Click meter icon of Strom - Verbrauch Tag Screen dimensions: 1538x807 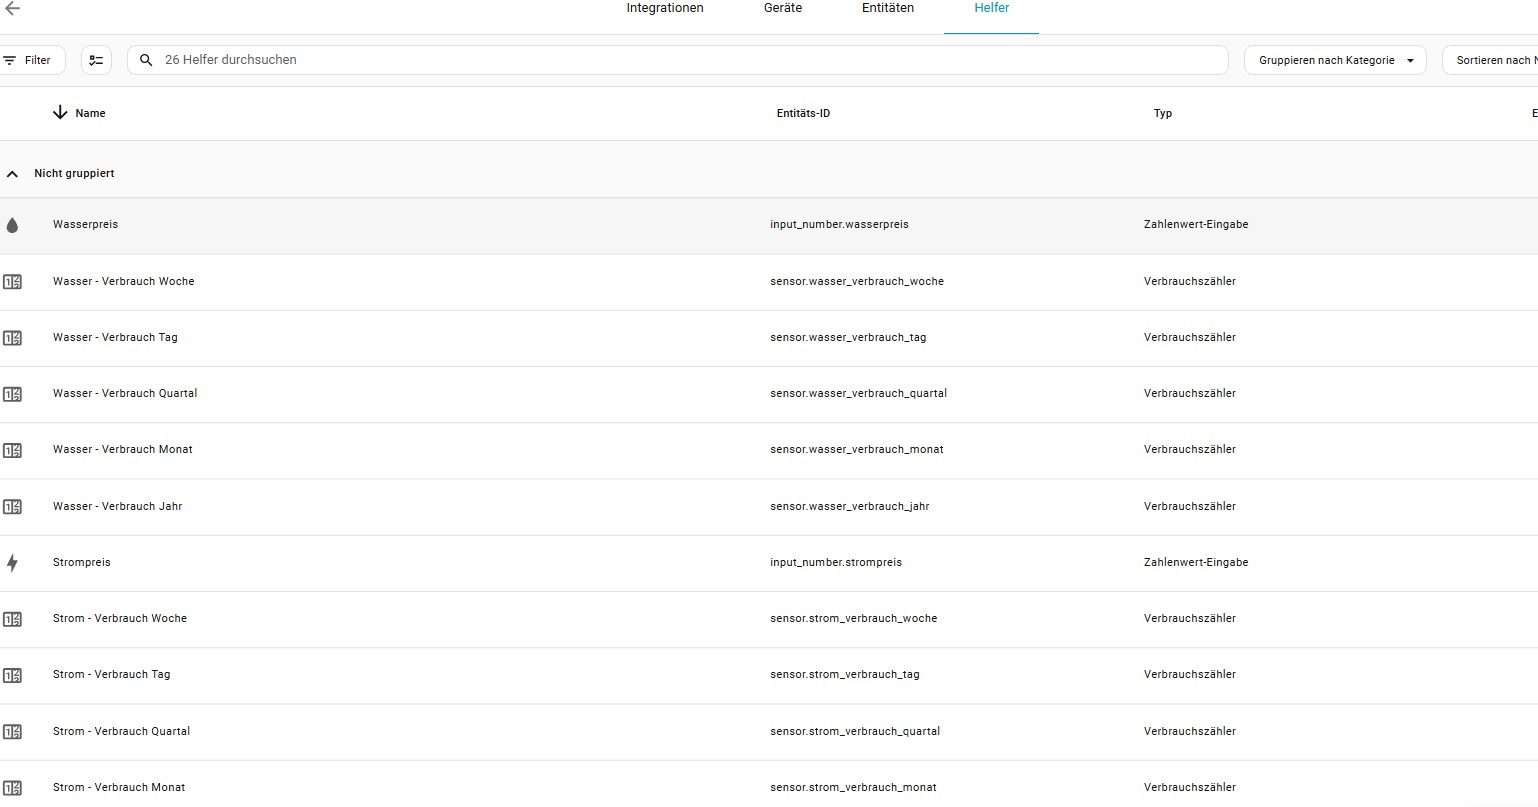12,675
